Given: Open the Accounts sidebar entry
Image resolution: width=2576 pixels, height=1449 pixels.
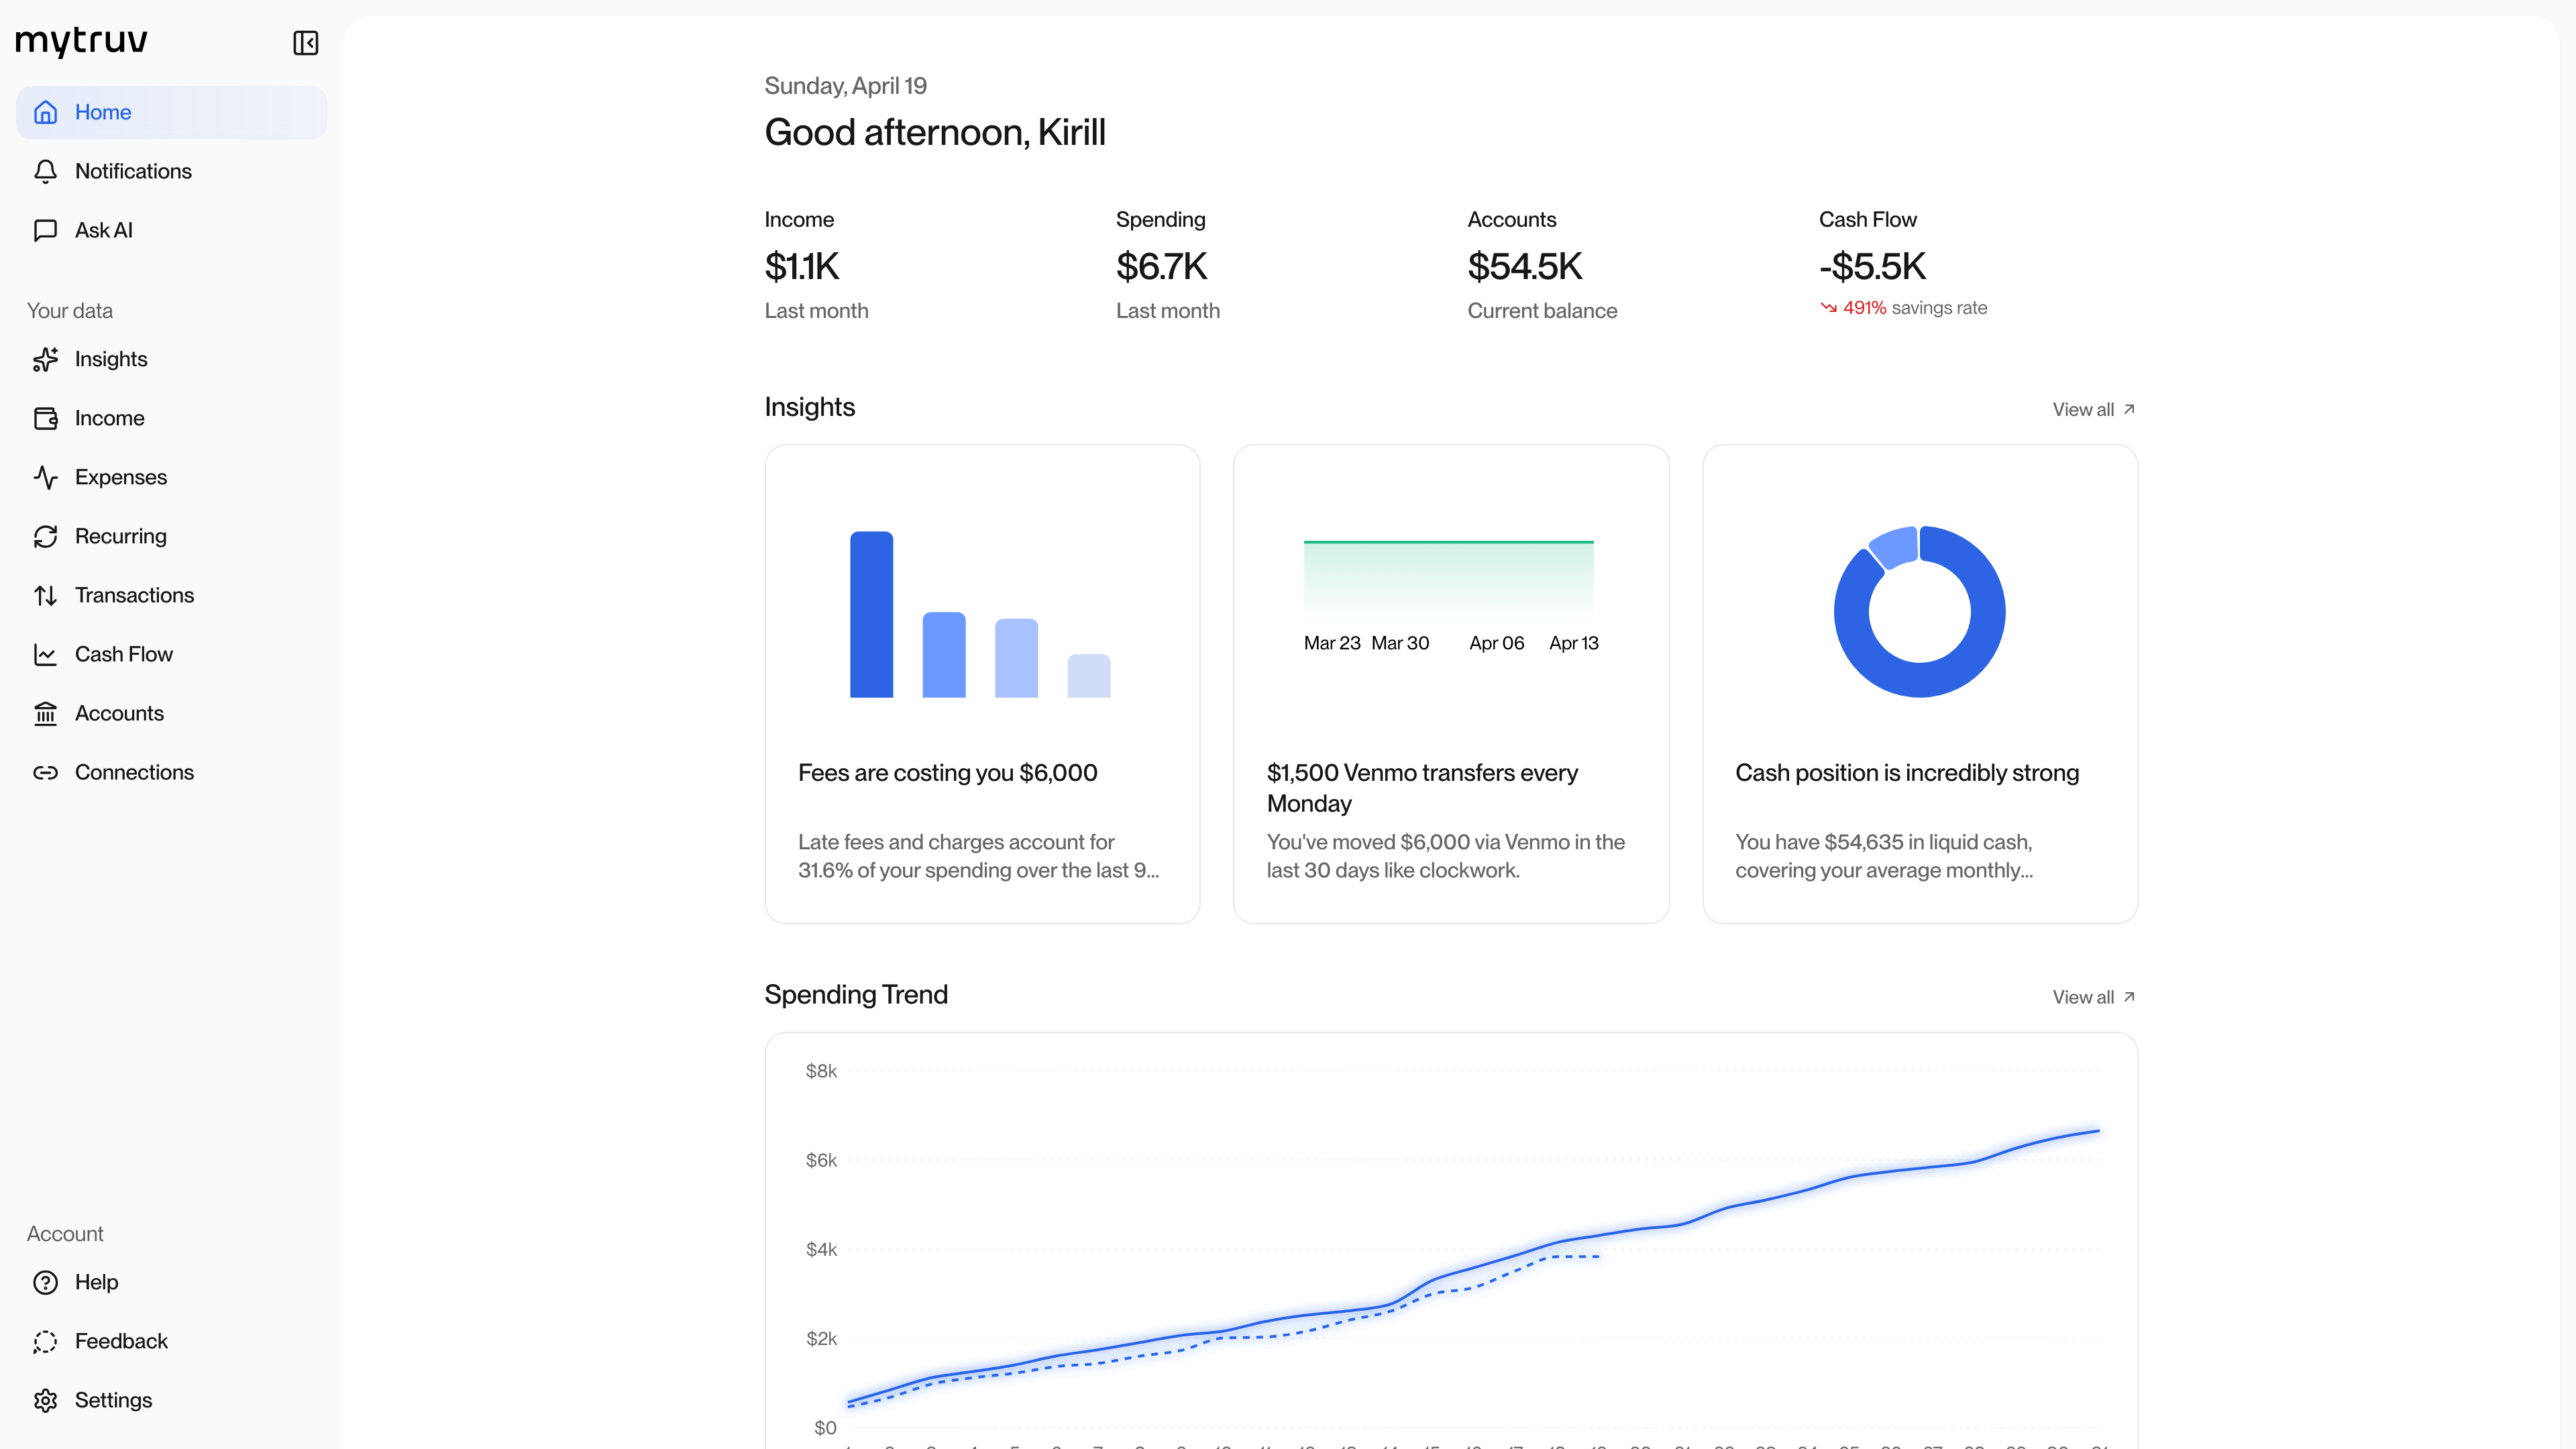Looking at the screenshot, I should pos(171,713).
